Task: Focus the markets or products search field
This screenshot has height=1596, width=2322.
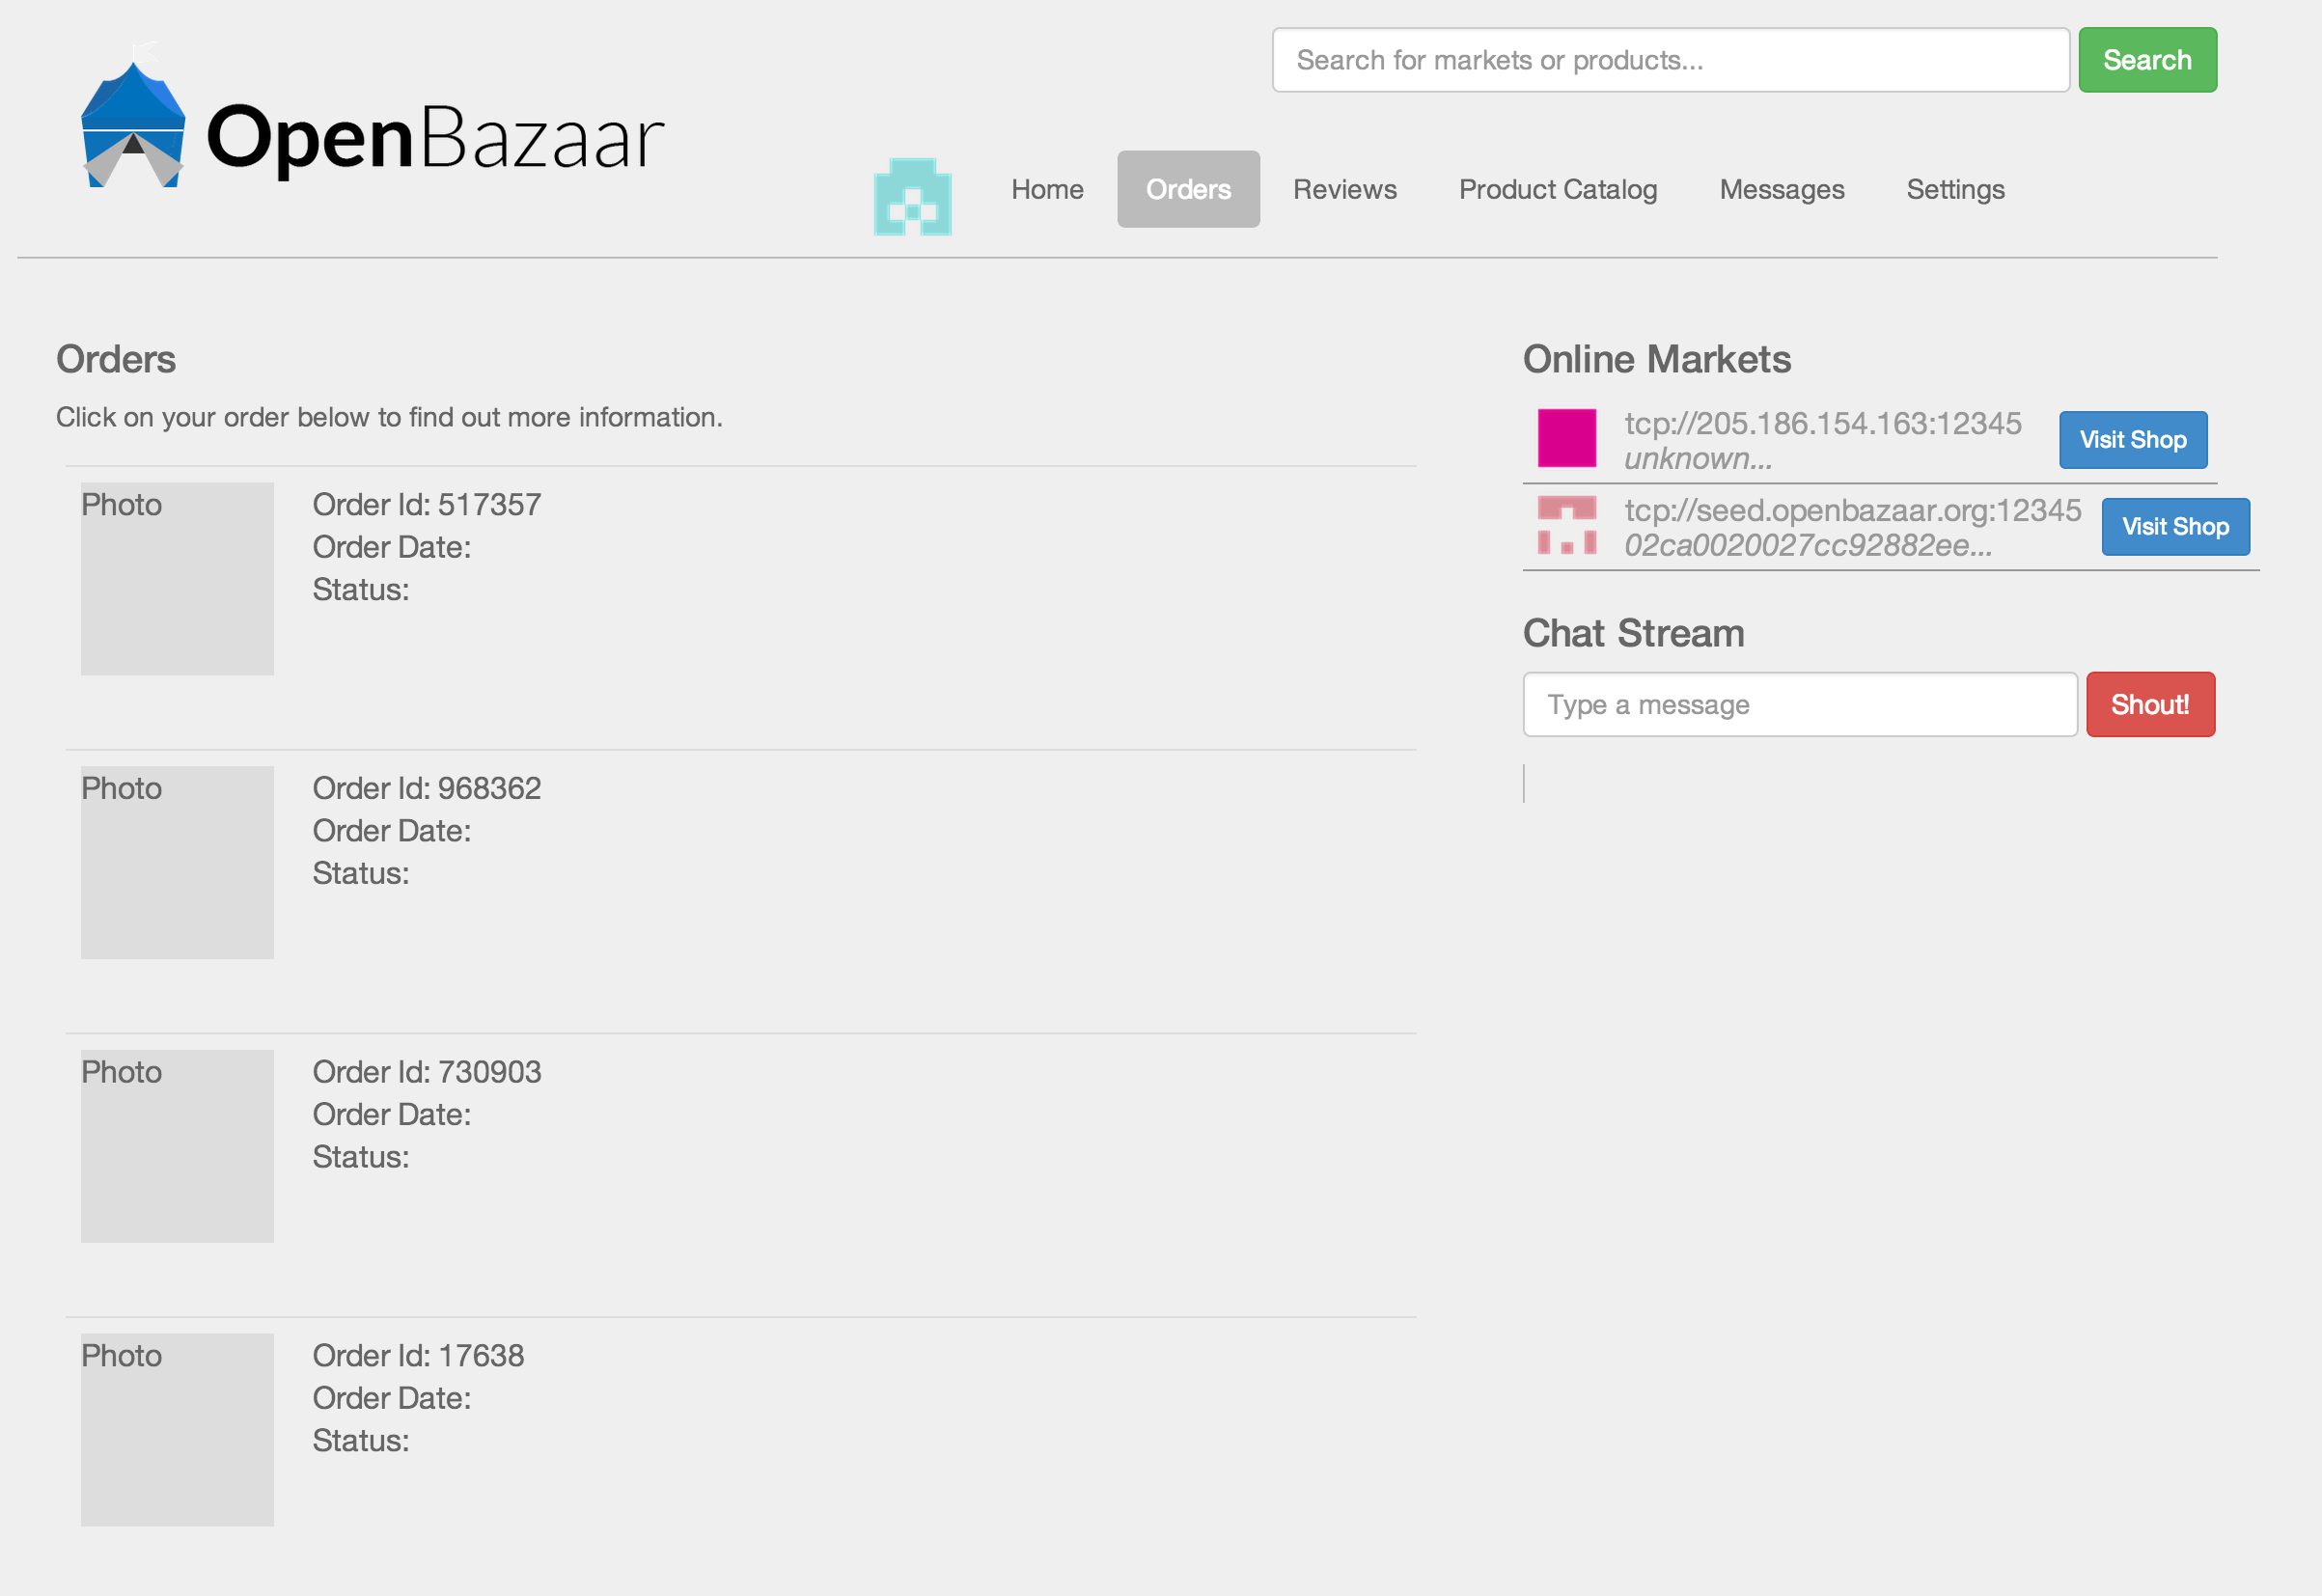Action: pos(1669,60)
